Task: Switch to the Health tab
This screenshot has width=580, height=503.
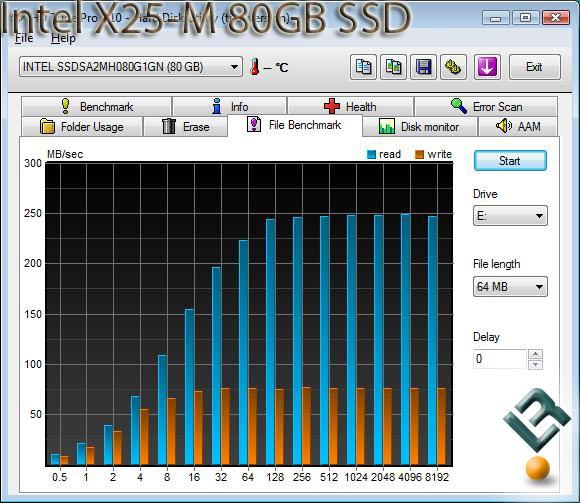Action: 350,107
